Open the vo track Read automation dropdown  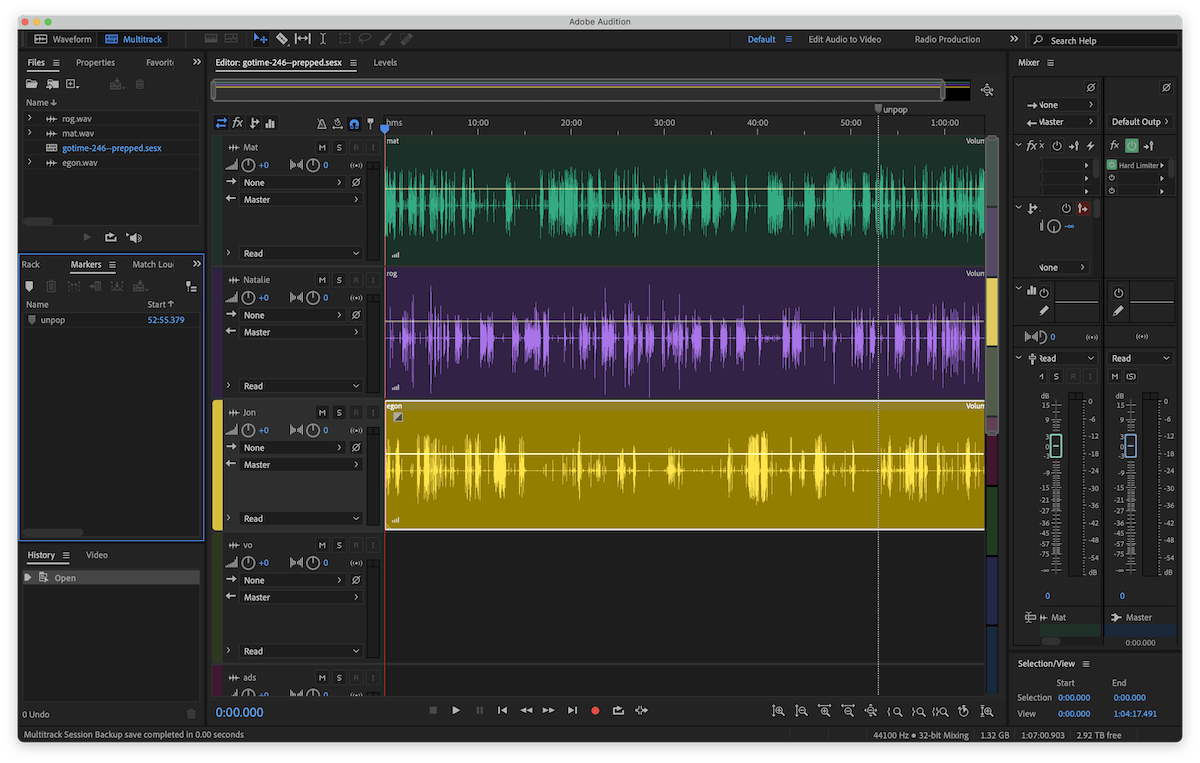click(x=300, y=651)
